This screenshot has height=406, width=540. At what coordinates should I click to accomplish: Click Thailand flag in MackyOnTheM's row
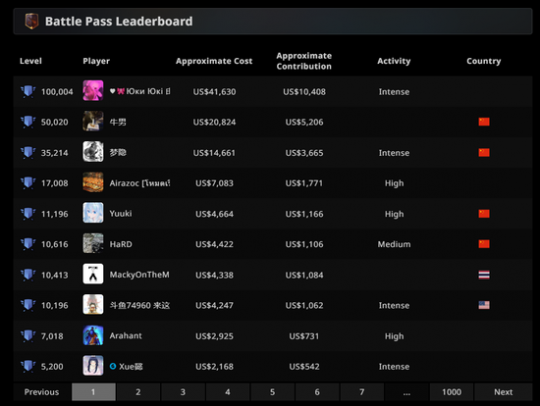[484, 275]
